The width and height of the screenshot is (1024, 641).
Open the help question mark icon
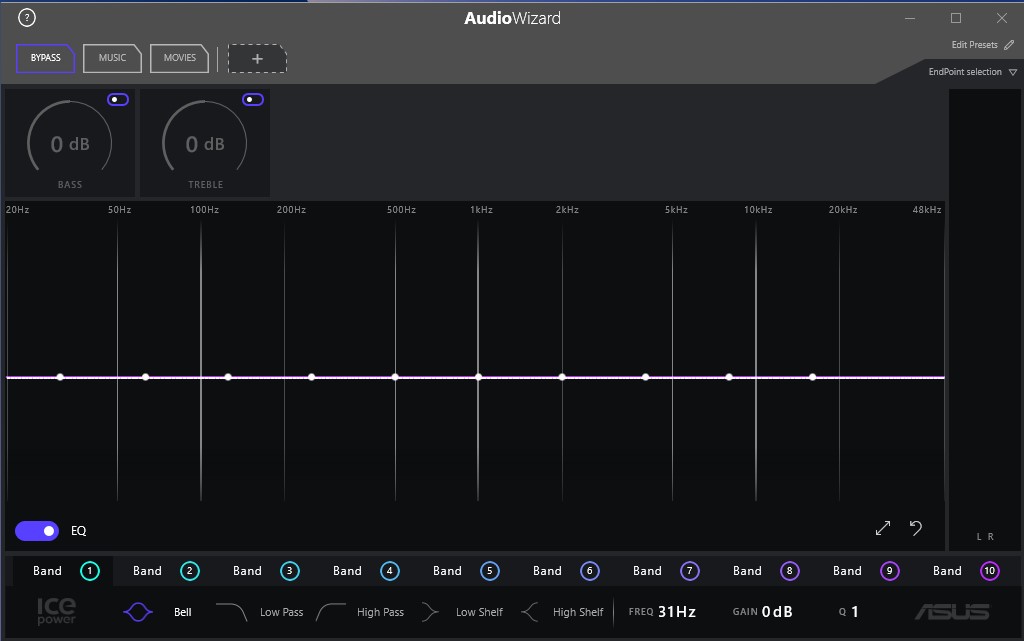(x=27, y=18)
